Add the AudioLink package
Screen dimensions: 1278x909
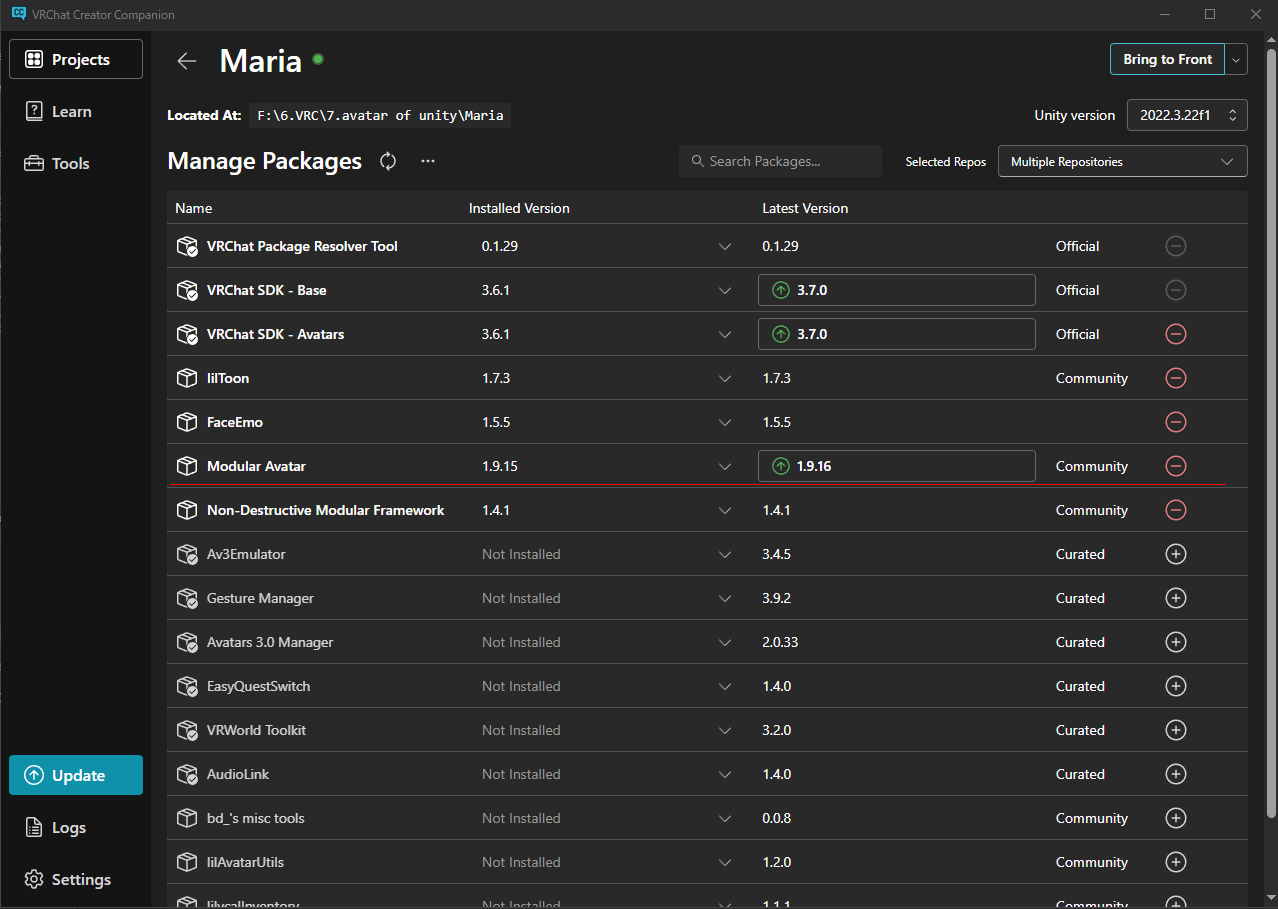[x=1176, y=774]
